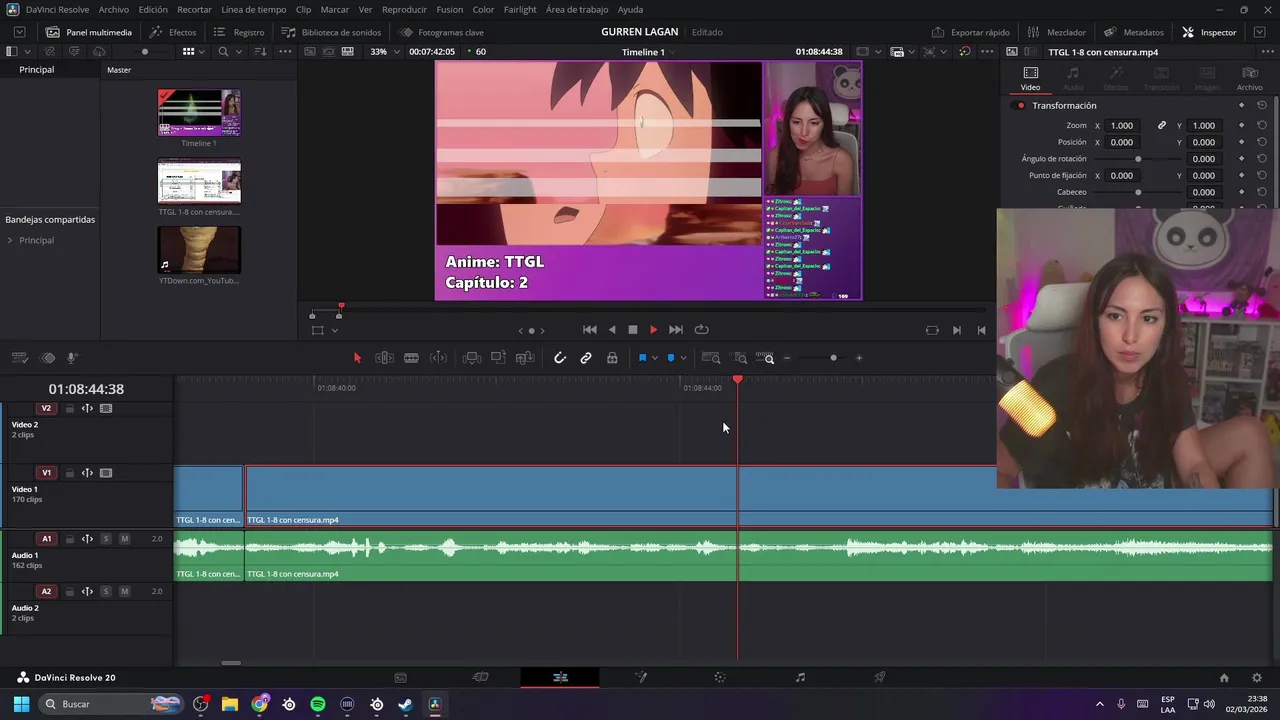Select the Blade edit tool

(411, 358)
